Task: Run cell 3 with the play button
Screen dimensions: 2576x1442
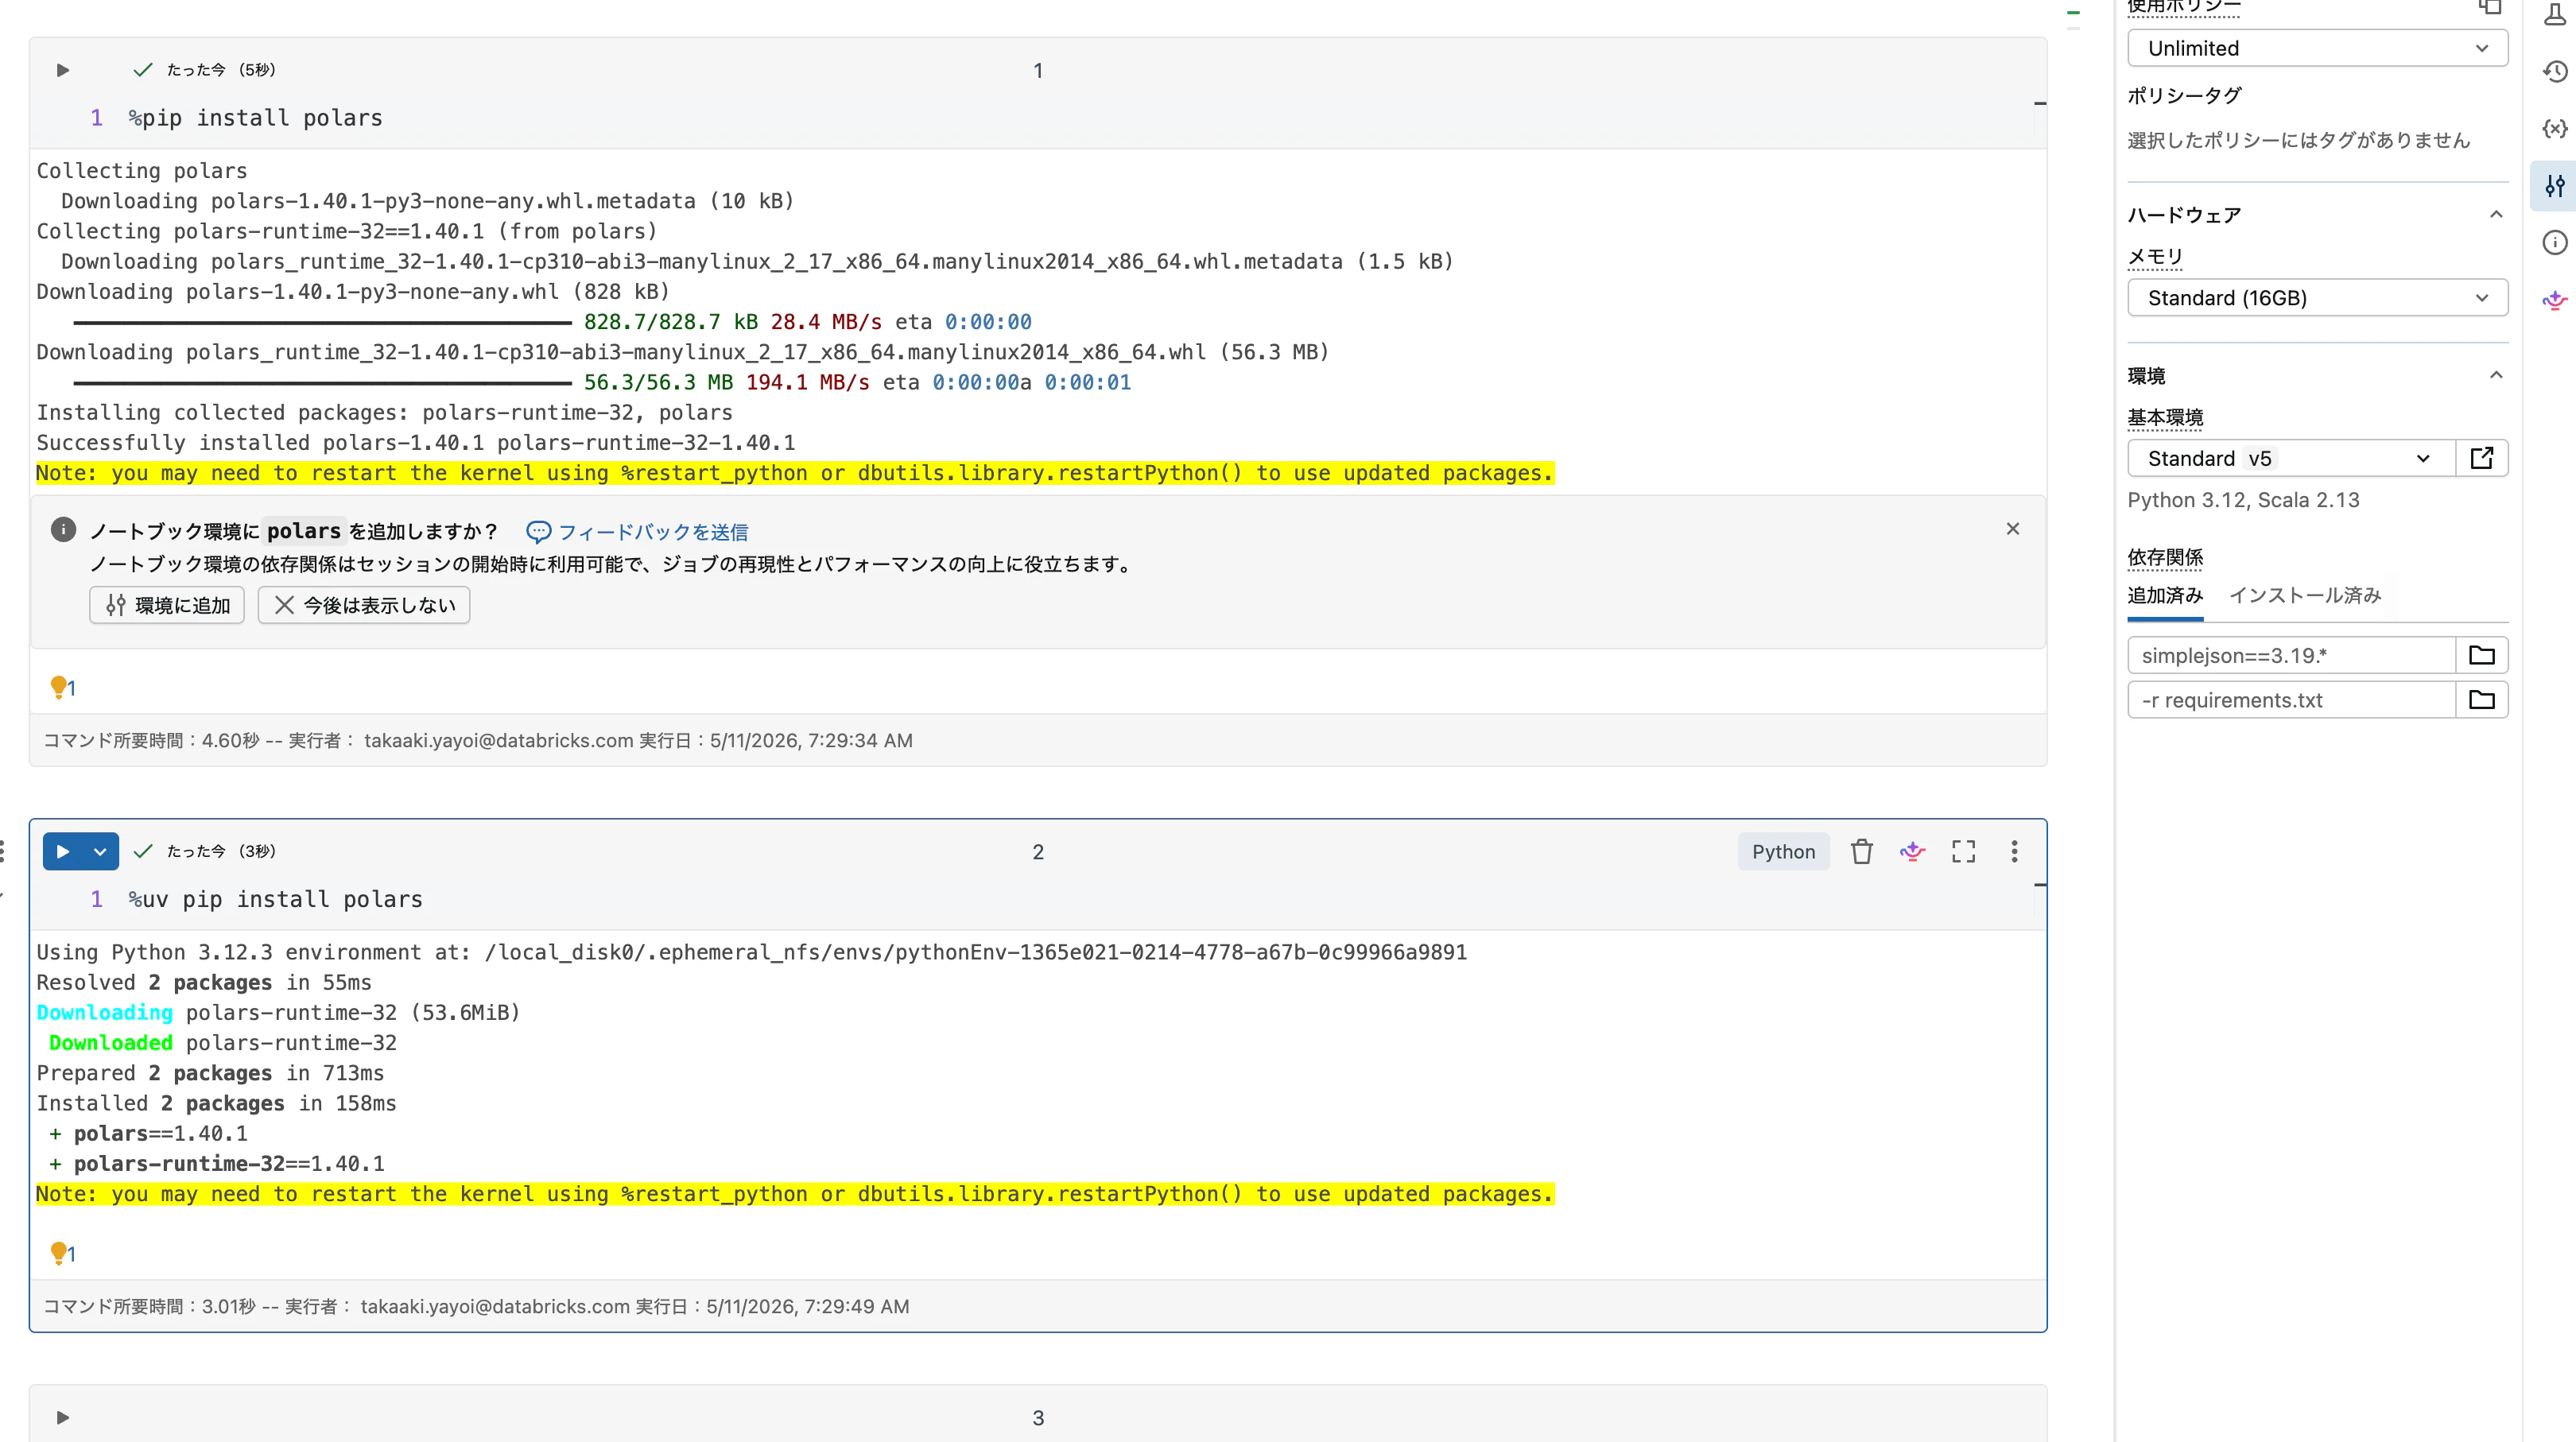Action: (x=63, y=1417)
